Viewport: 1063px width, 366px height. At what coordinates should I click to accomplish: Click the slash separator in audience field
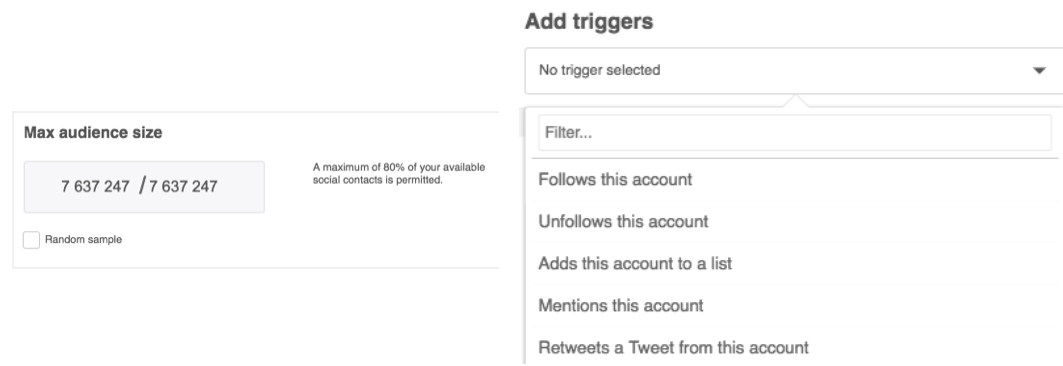coord(142,186)
